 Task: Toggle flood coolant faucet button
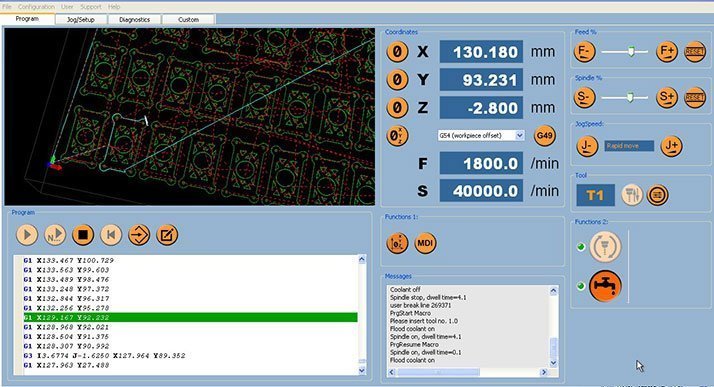[605, 286]
